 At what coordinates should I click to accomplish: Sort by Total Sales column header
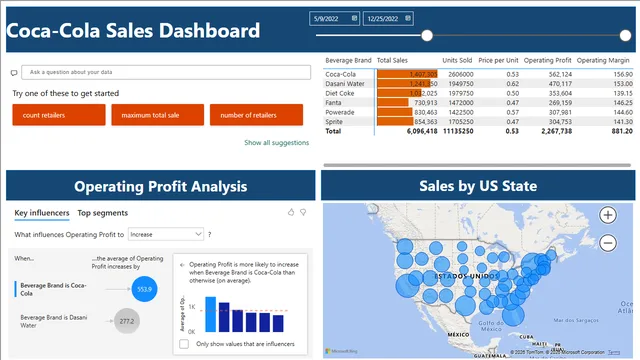392,60
